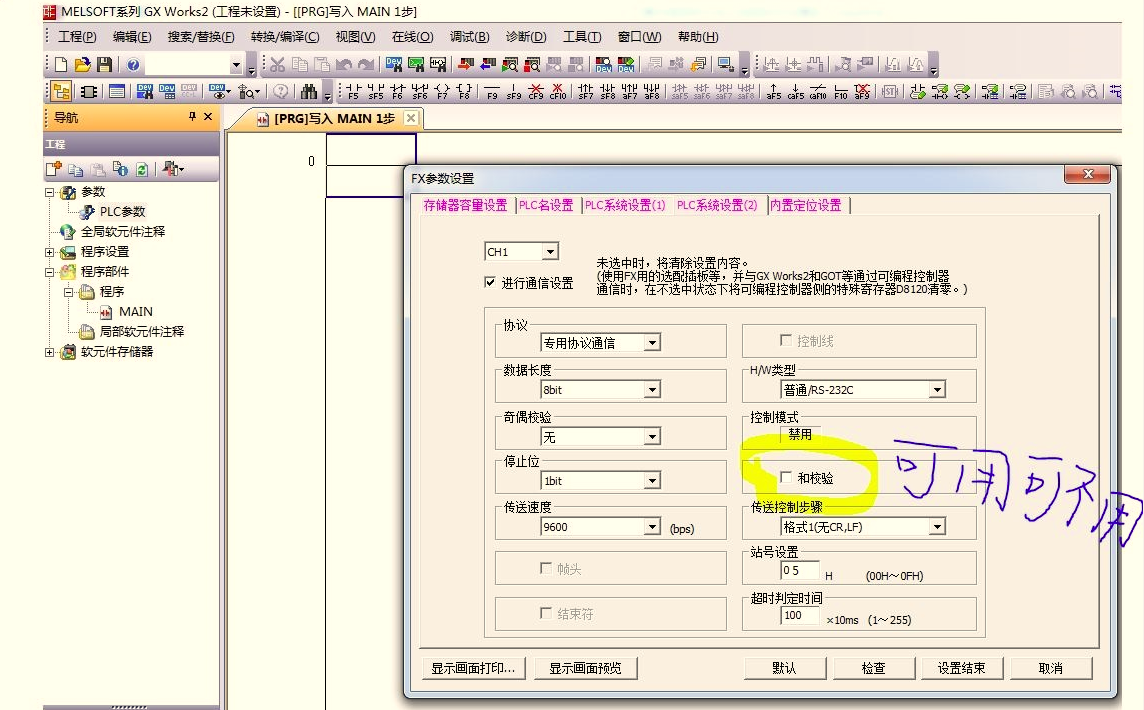Image resolution: width=1144 pixels, height=710 pixels.
Task: Click the binoculars Find icon
Action: coord(309,92)
